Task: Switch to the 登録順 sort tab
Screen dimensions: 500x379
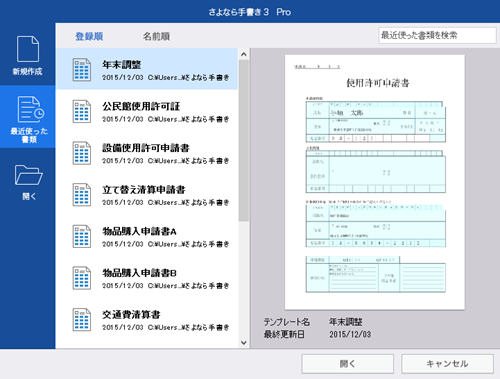Action: point(89,36)
